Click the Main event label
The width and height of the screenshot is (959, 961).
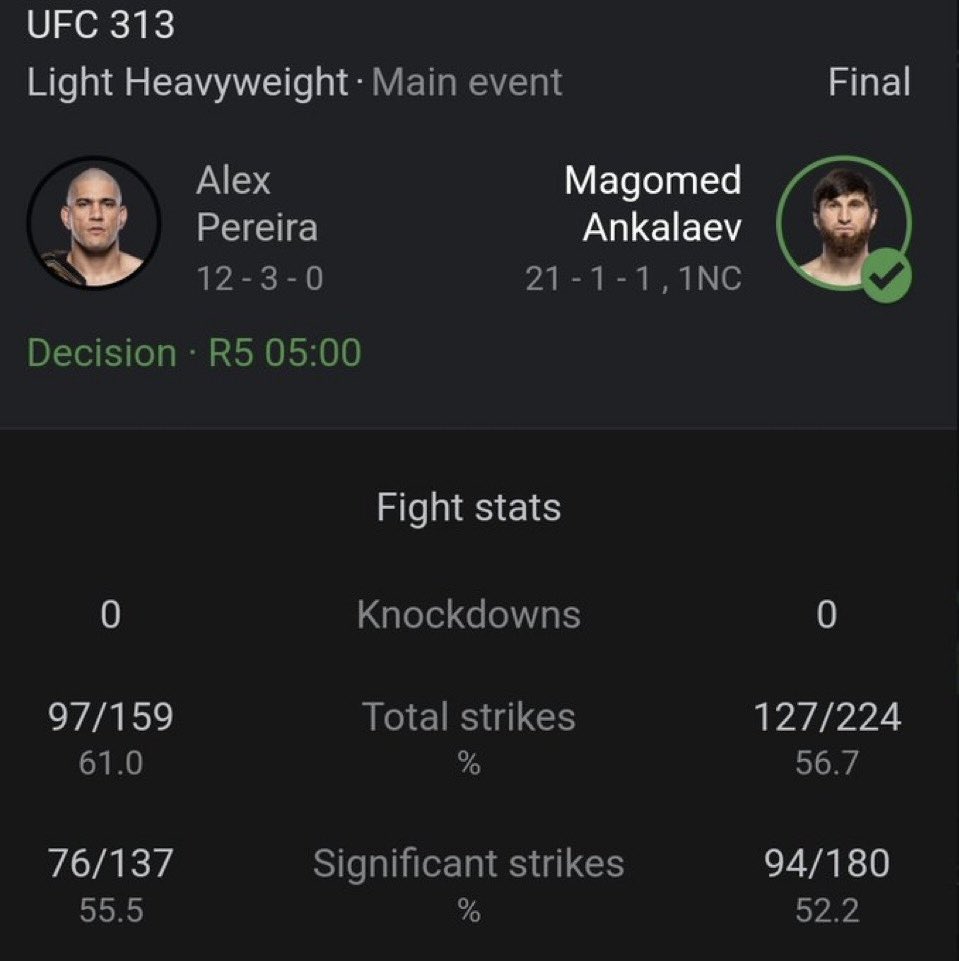(x=467, y=82)
